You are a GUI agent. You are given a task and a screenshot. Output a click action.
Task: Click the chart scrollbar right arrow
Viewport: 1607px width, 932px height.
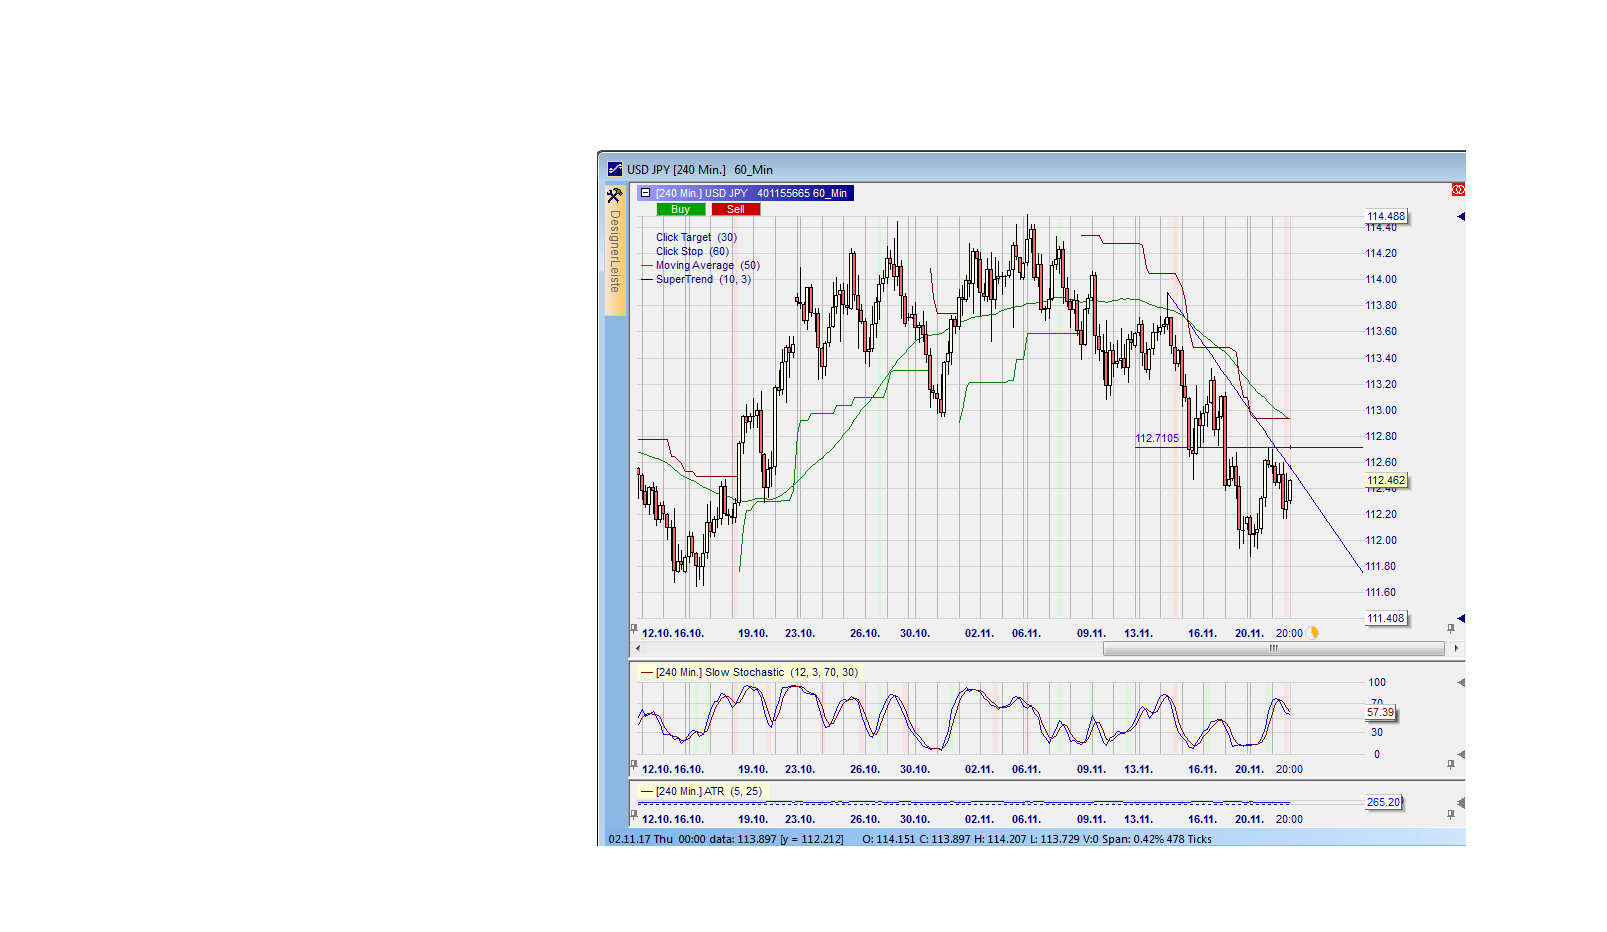(1456, 649)
